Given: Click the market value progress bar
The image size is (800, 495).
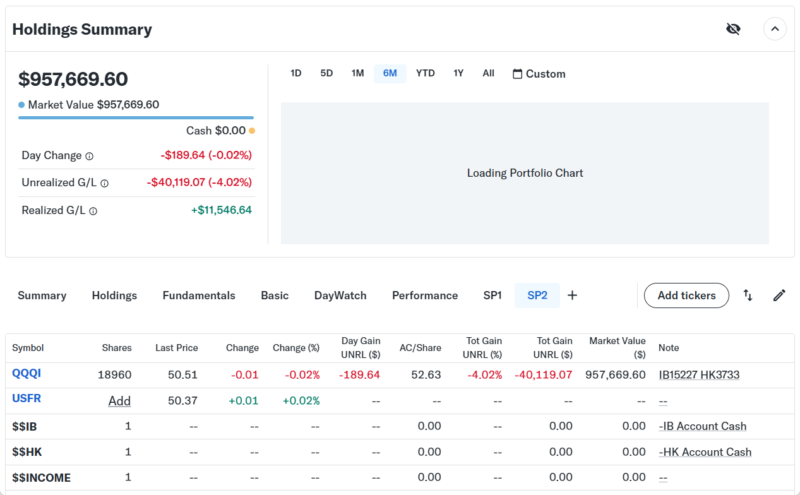Looking at the screenshot, I should (x=135, y=118).
